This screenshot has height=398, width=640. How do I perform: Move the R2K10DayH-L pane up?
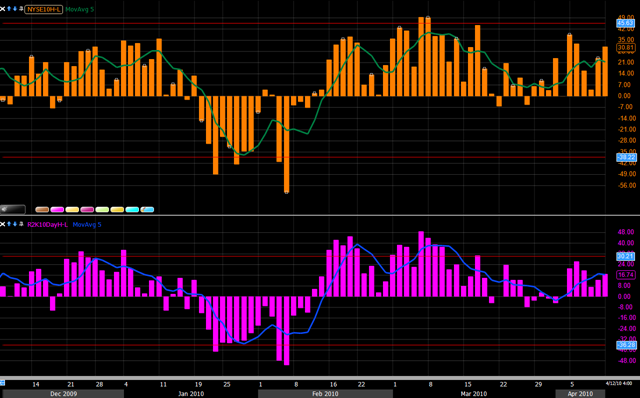9,224
